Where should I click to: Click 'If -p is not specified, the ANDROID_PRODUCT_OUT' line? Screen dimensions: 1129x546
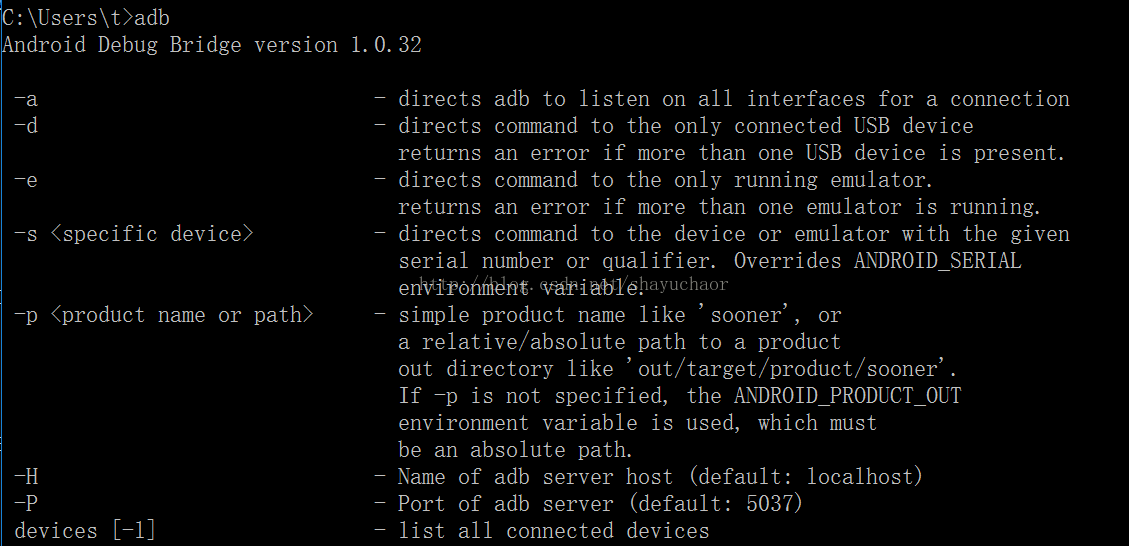click(x=680, y=395)
